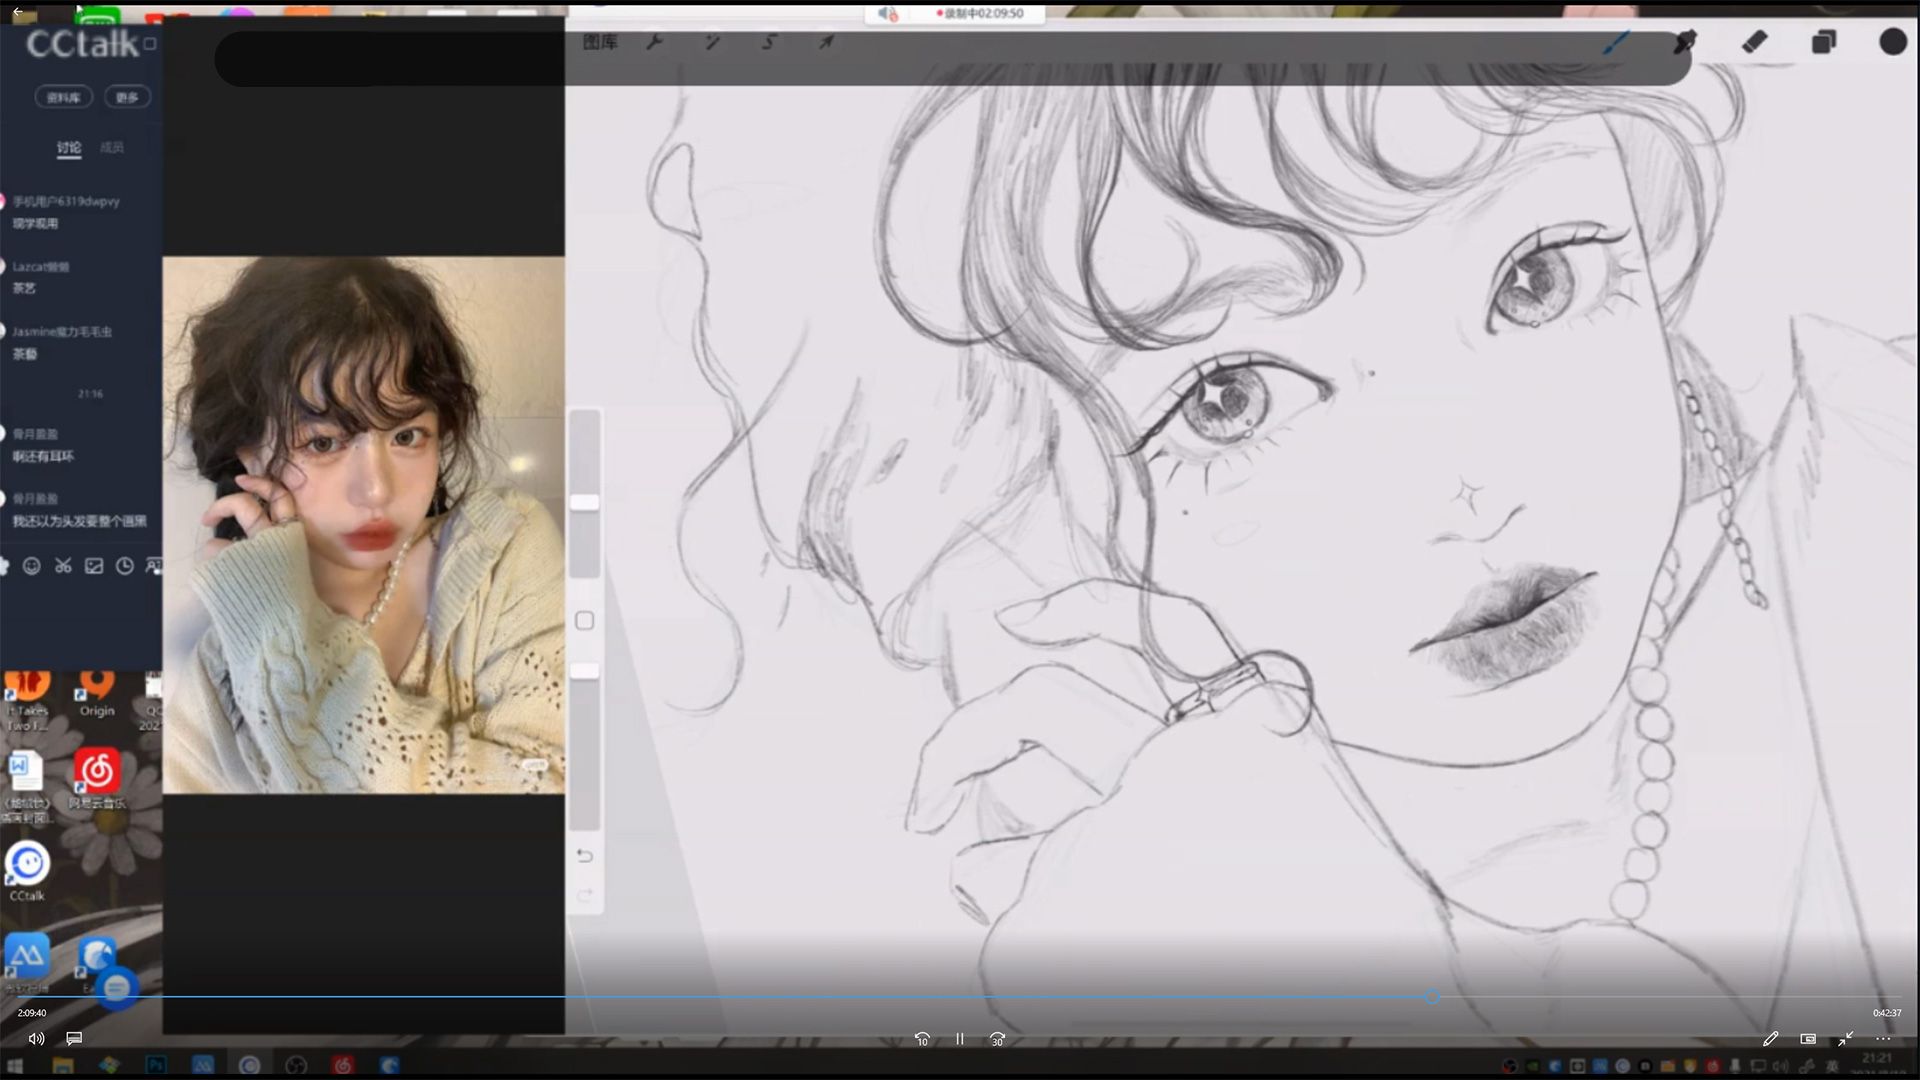Open the subtitles and captions menu
This screenshot has width=1920, height=1080.
(x=74, y=1039)
